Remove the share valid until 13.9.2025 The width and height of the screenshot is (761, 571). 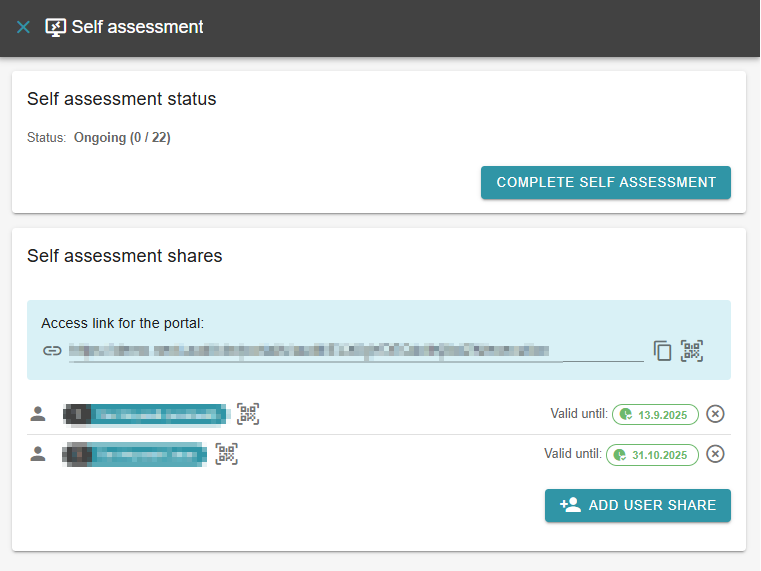point(715,414)
